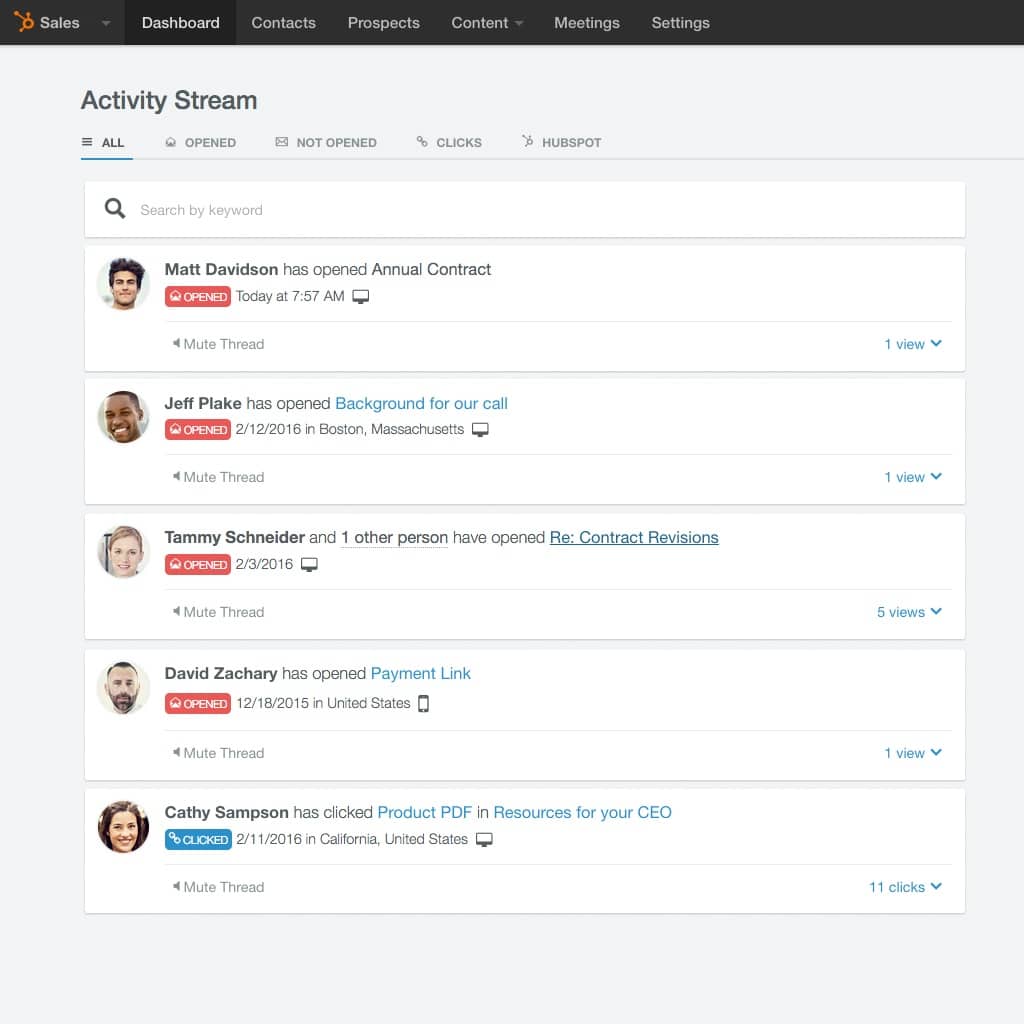Click the link icon on the CLICKS tab
This screenshot has height=1024, width=1024.
click(x=424, y=141)
